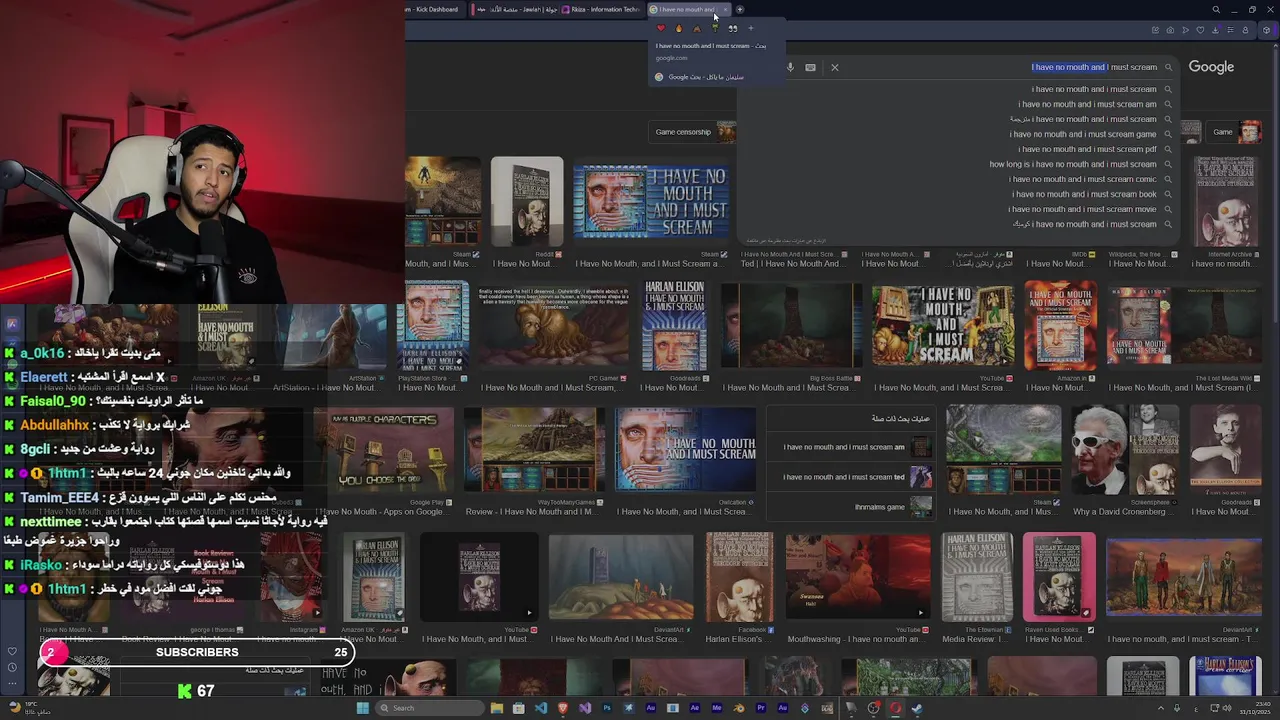Take a snapshot with the camera icon
Viewport: 1280px width, 720px height.
[1170, 30]
